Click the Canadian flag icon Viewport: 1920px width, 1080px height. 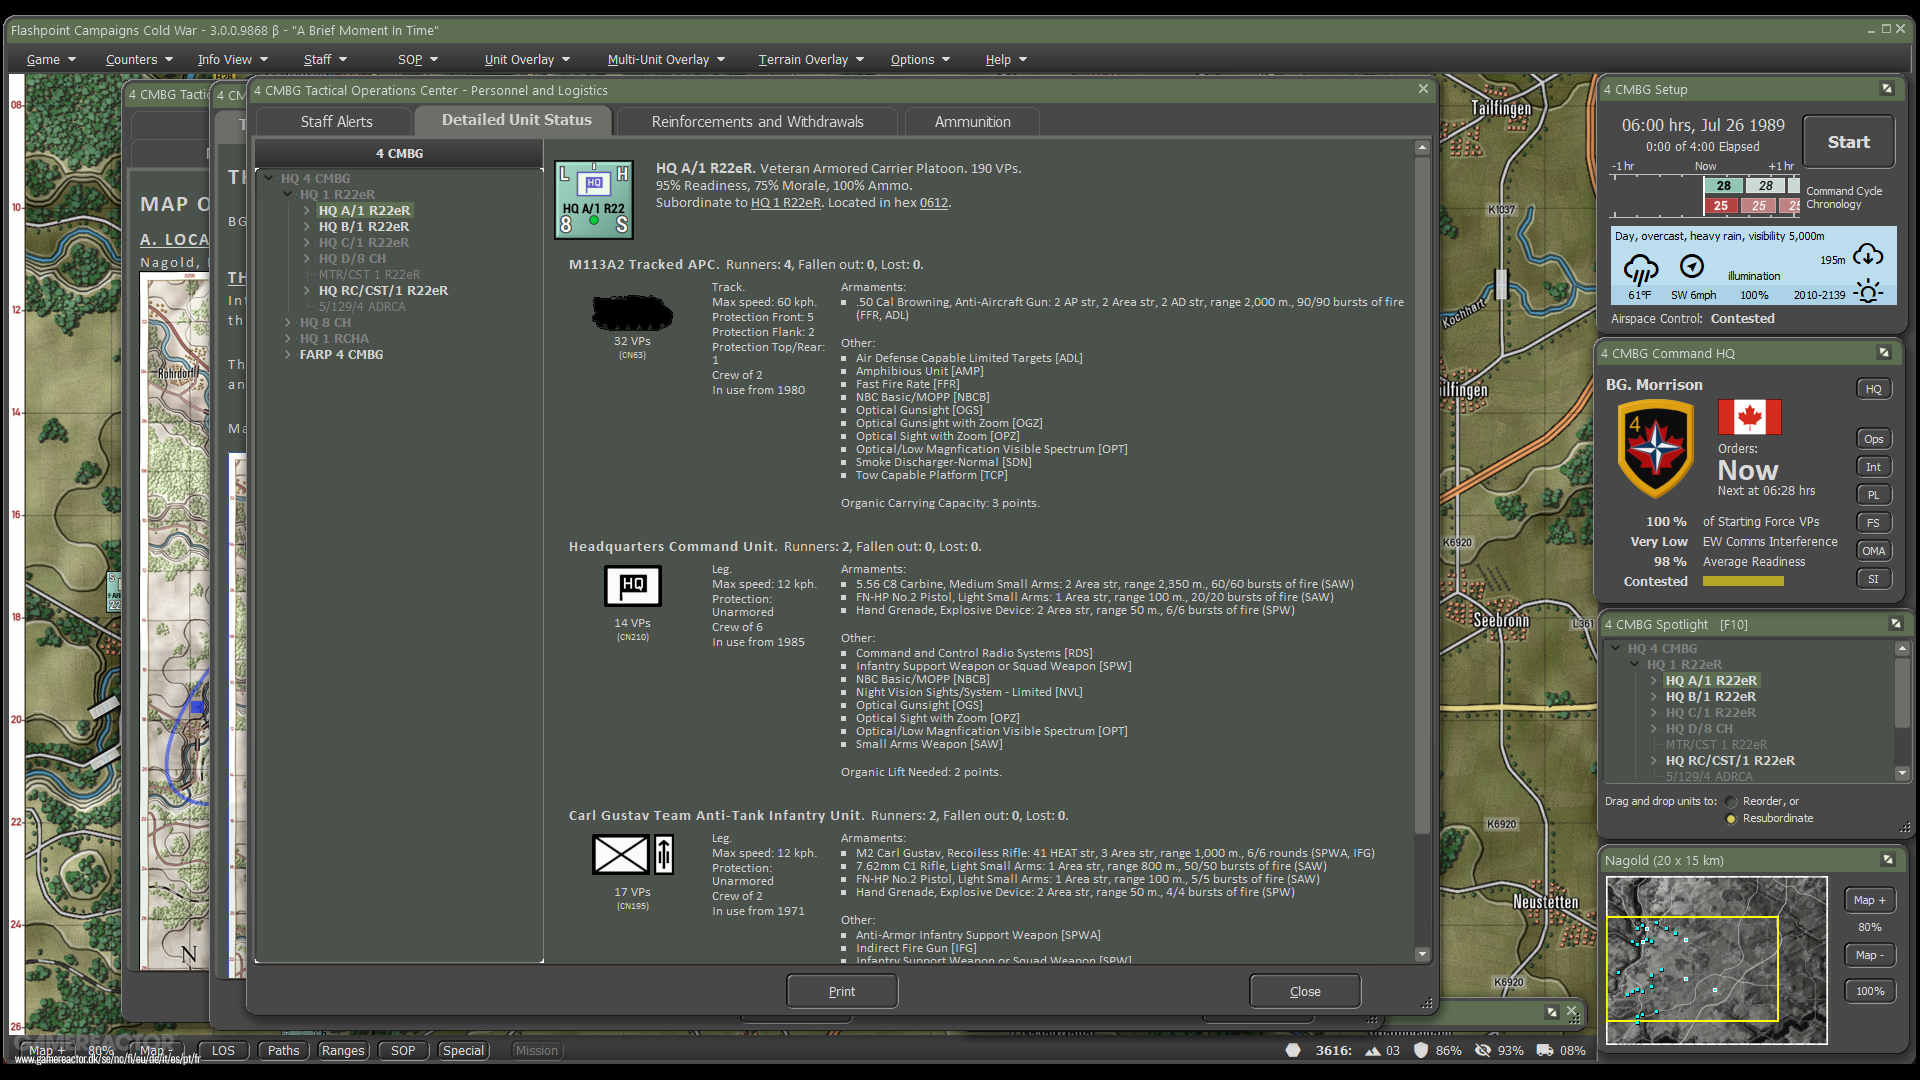click(1749, 417)
